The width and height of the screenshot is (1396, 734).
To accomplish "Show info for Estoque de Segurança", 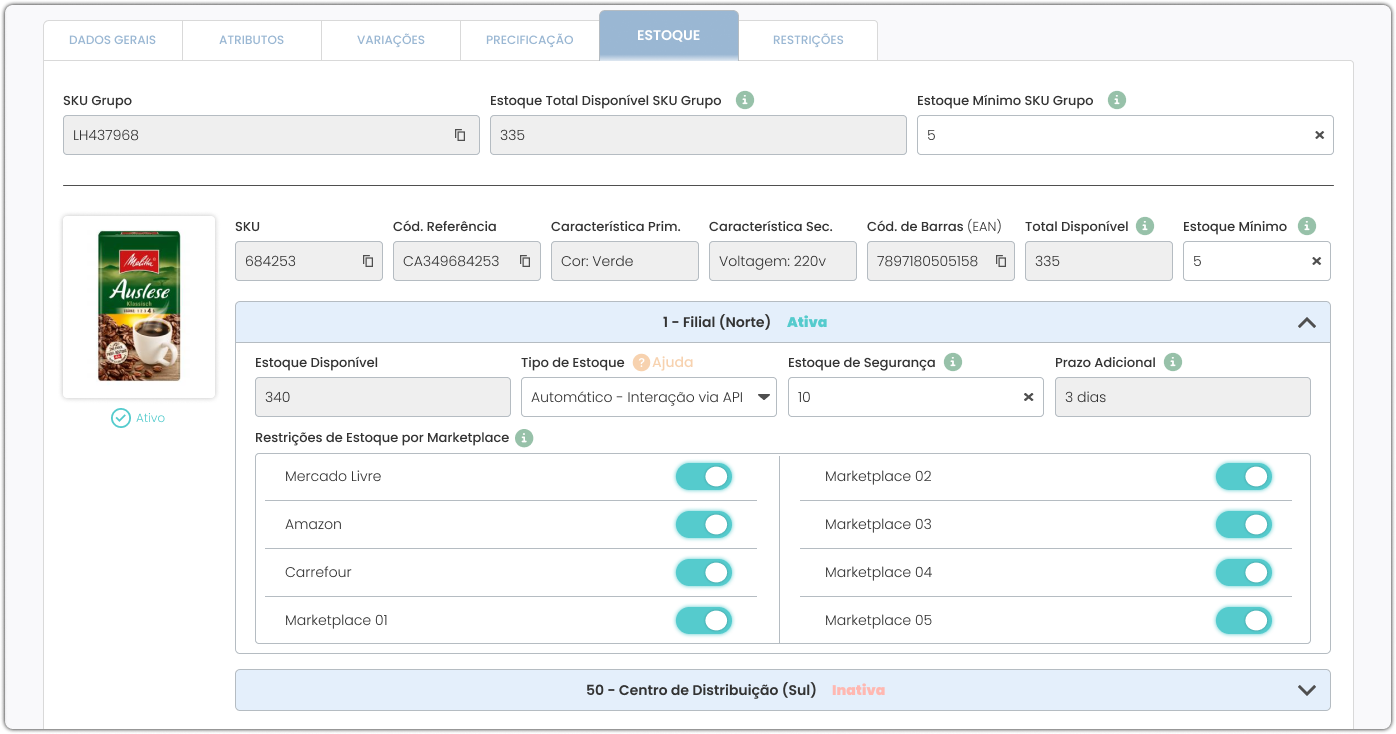I will 953,362.
